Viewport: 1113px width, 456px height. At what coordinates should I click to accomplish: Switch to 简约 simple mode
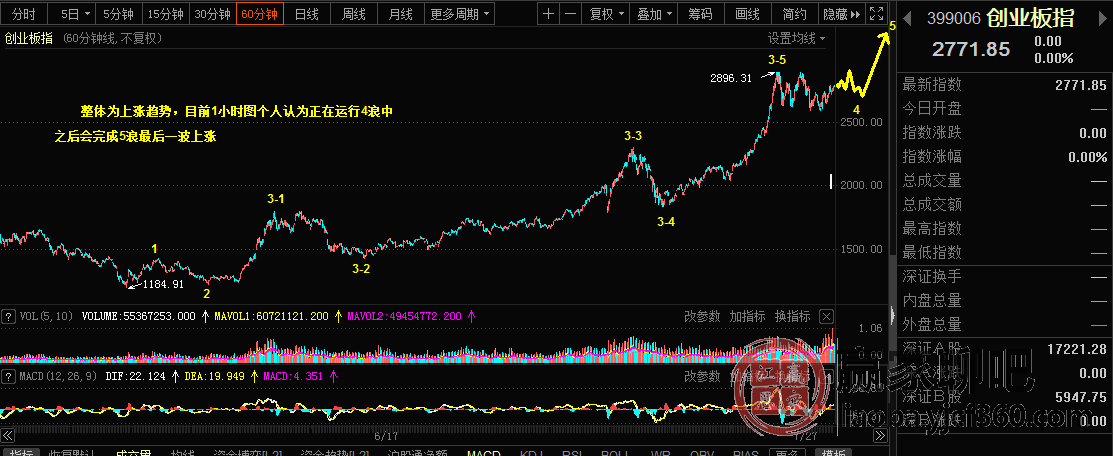[794, 13]
